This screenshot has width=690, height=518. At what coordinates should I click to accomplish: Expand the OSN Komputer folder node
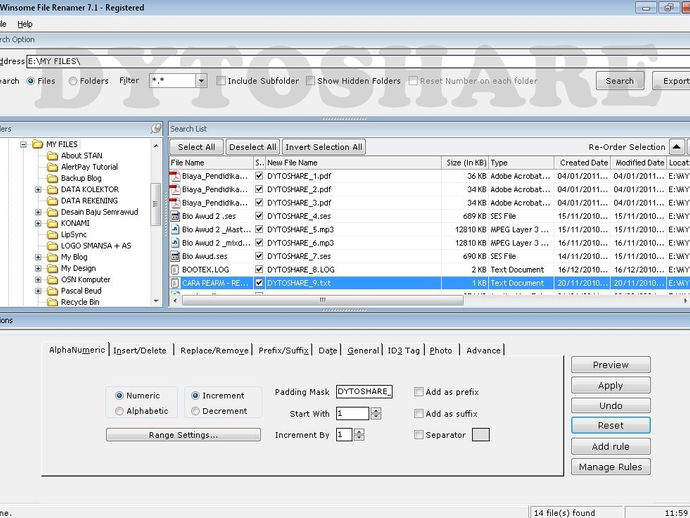[38, 279]
